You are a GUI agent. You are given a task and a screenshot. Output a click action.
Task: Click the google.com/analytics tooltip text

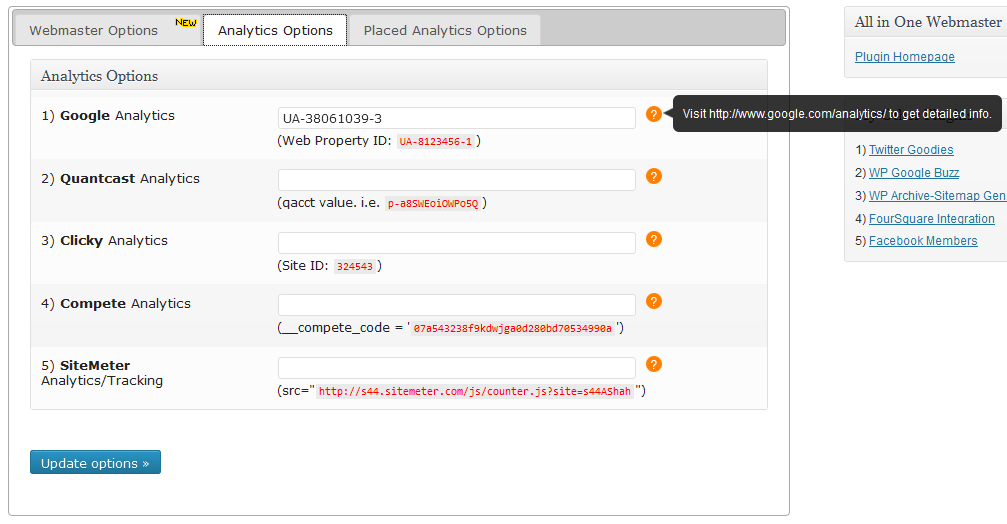pyautogui.click(x=837, y=114)
